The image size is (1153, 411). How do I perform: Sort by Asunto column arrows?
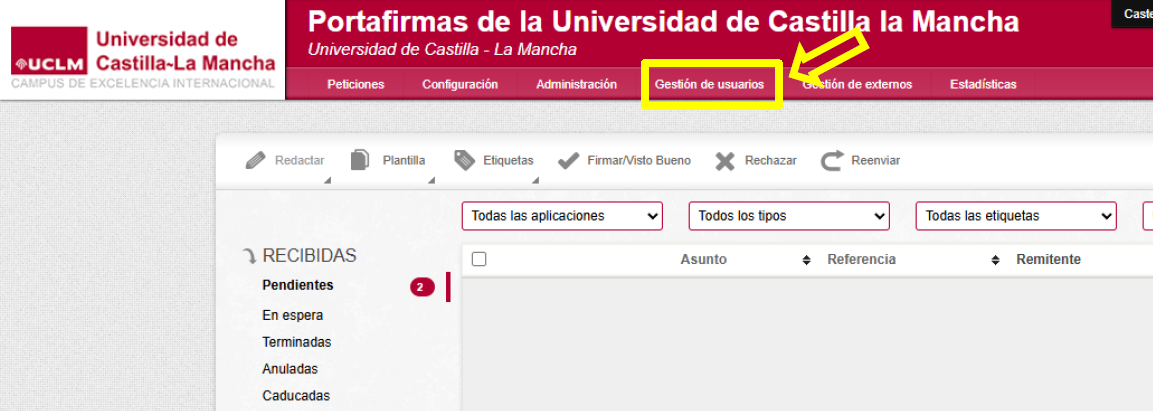[806, 260]
